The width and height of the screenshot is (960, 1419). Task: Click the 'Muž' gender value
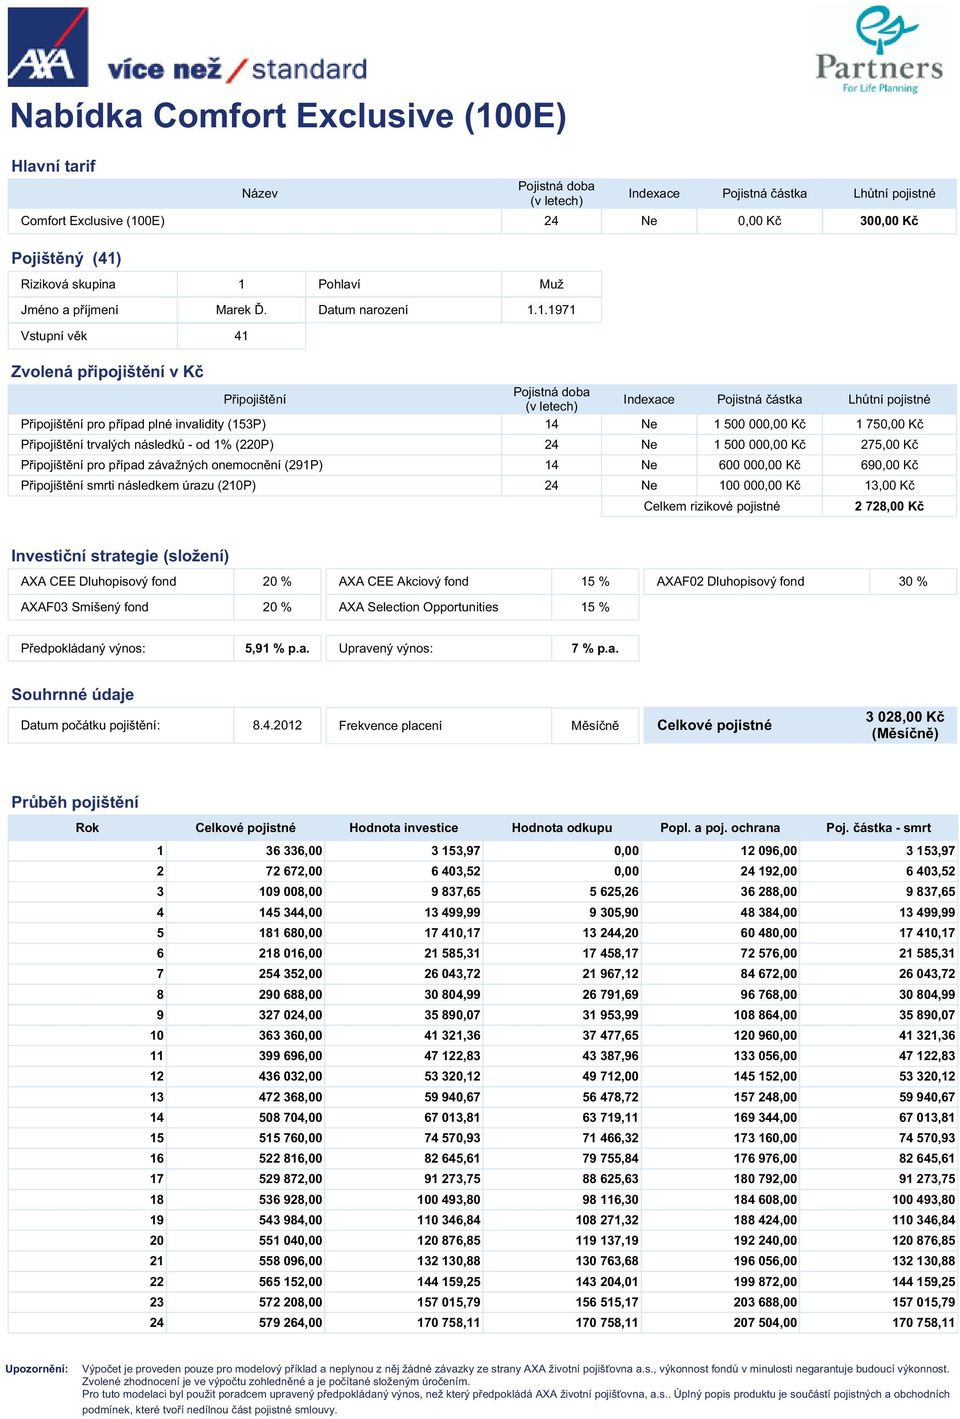(551, 284)
